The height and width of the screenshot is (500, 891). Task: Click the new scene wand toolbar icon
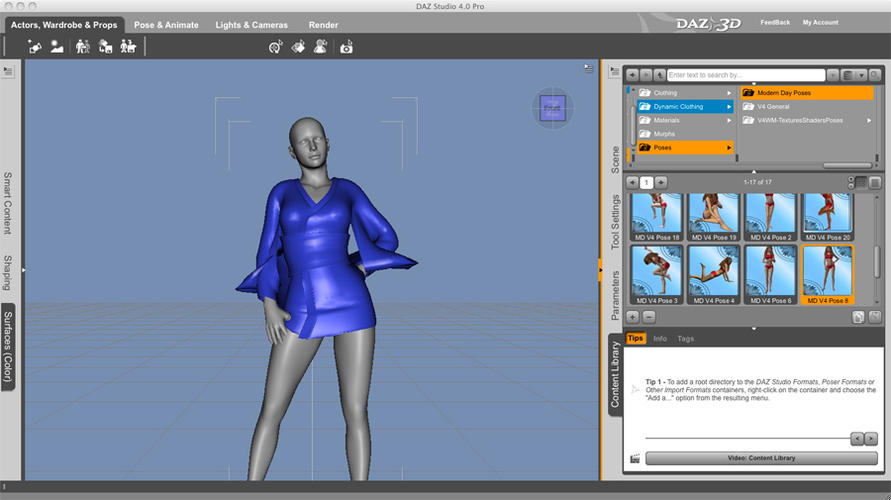tap(35, 47)
